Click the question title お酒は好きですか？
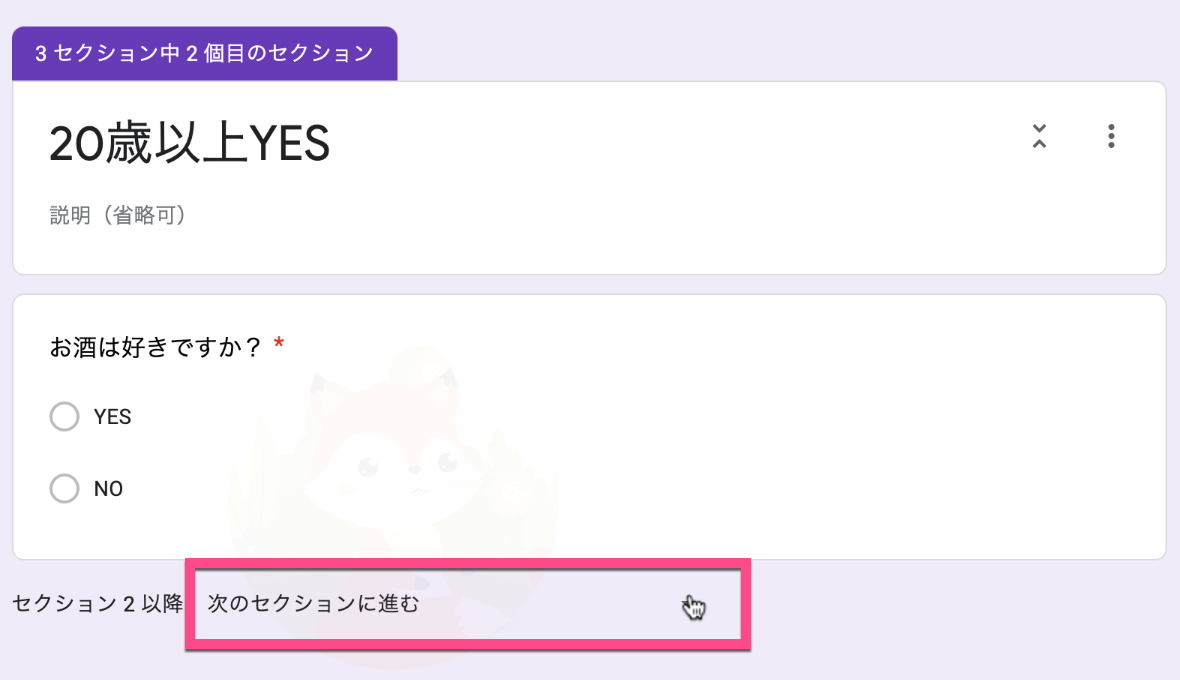This screenshot has width=1180, height=680. pos(156,347)
